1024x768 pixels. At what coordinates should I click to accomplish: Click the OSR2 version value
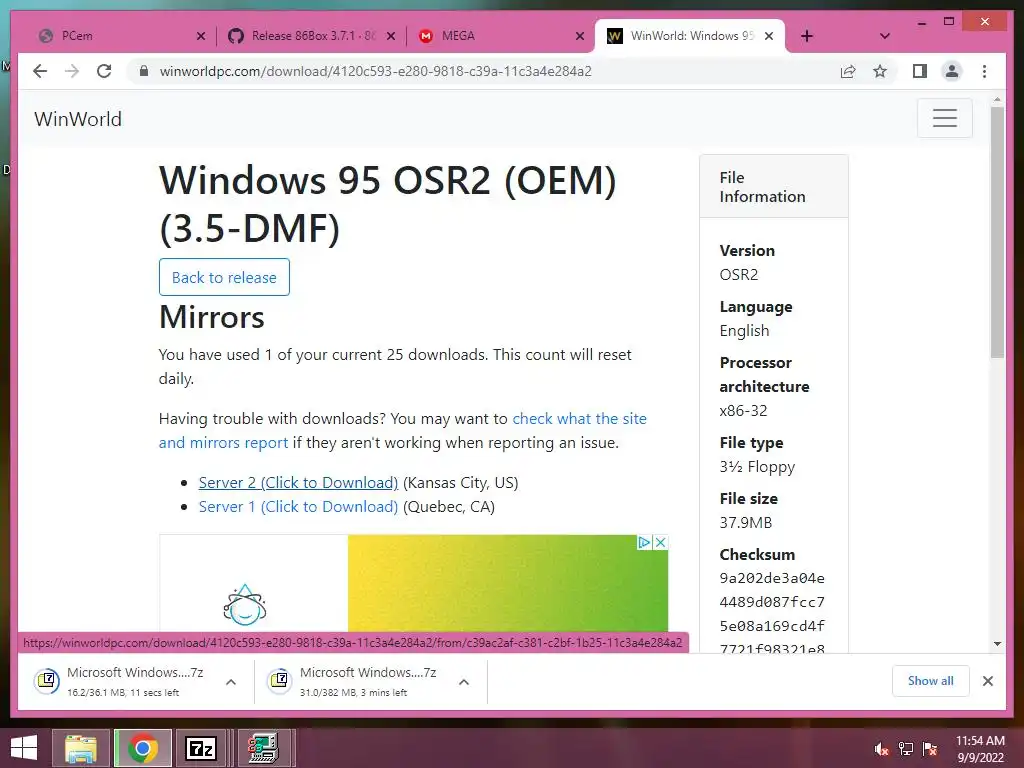pos(739,274)
